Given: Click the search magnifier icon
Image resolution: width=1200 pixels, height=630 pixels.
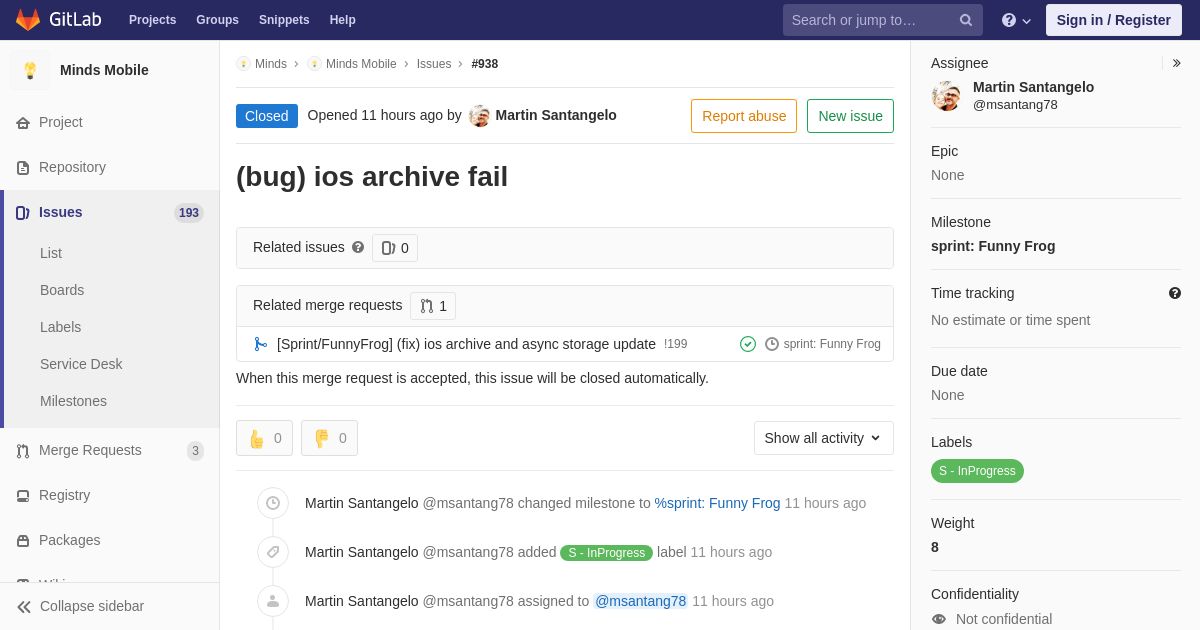Looking at the screenshot, I should [x=966, y=20].
